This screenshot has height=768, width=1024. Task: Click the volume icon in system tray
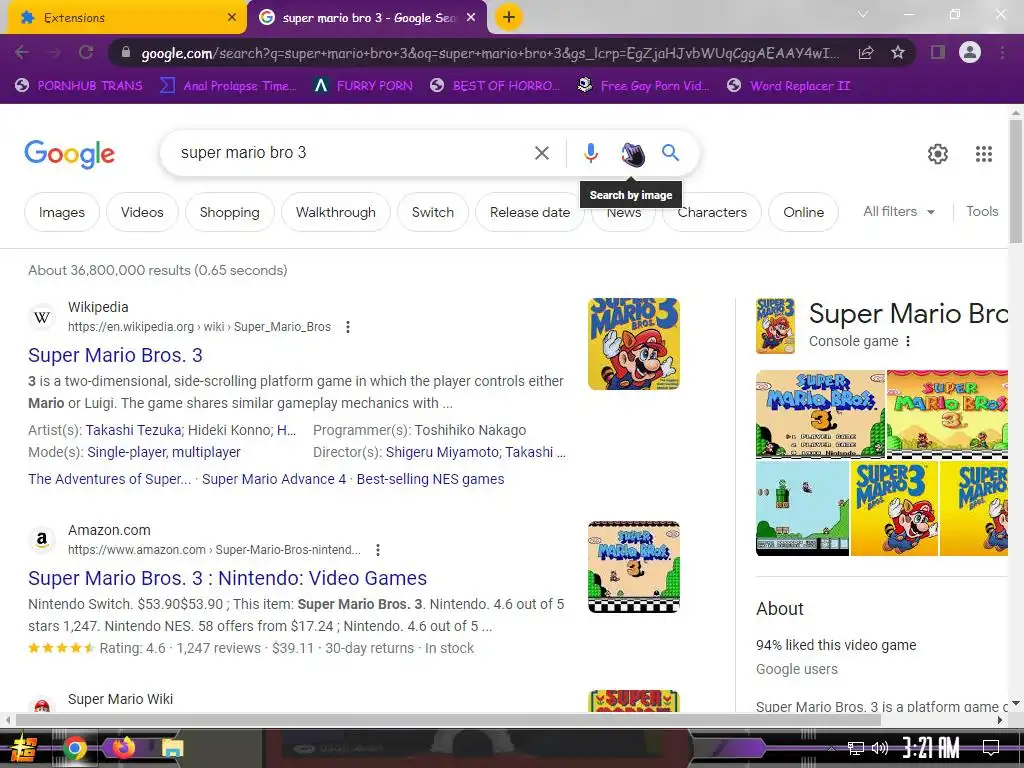pyautogui.click(x=880, y=748)
